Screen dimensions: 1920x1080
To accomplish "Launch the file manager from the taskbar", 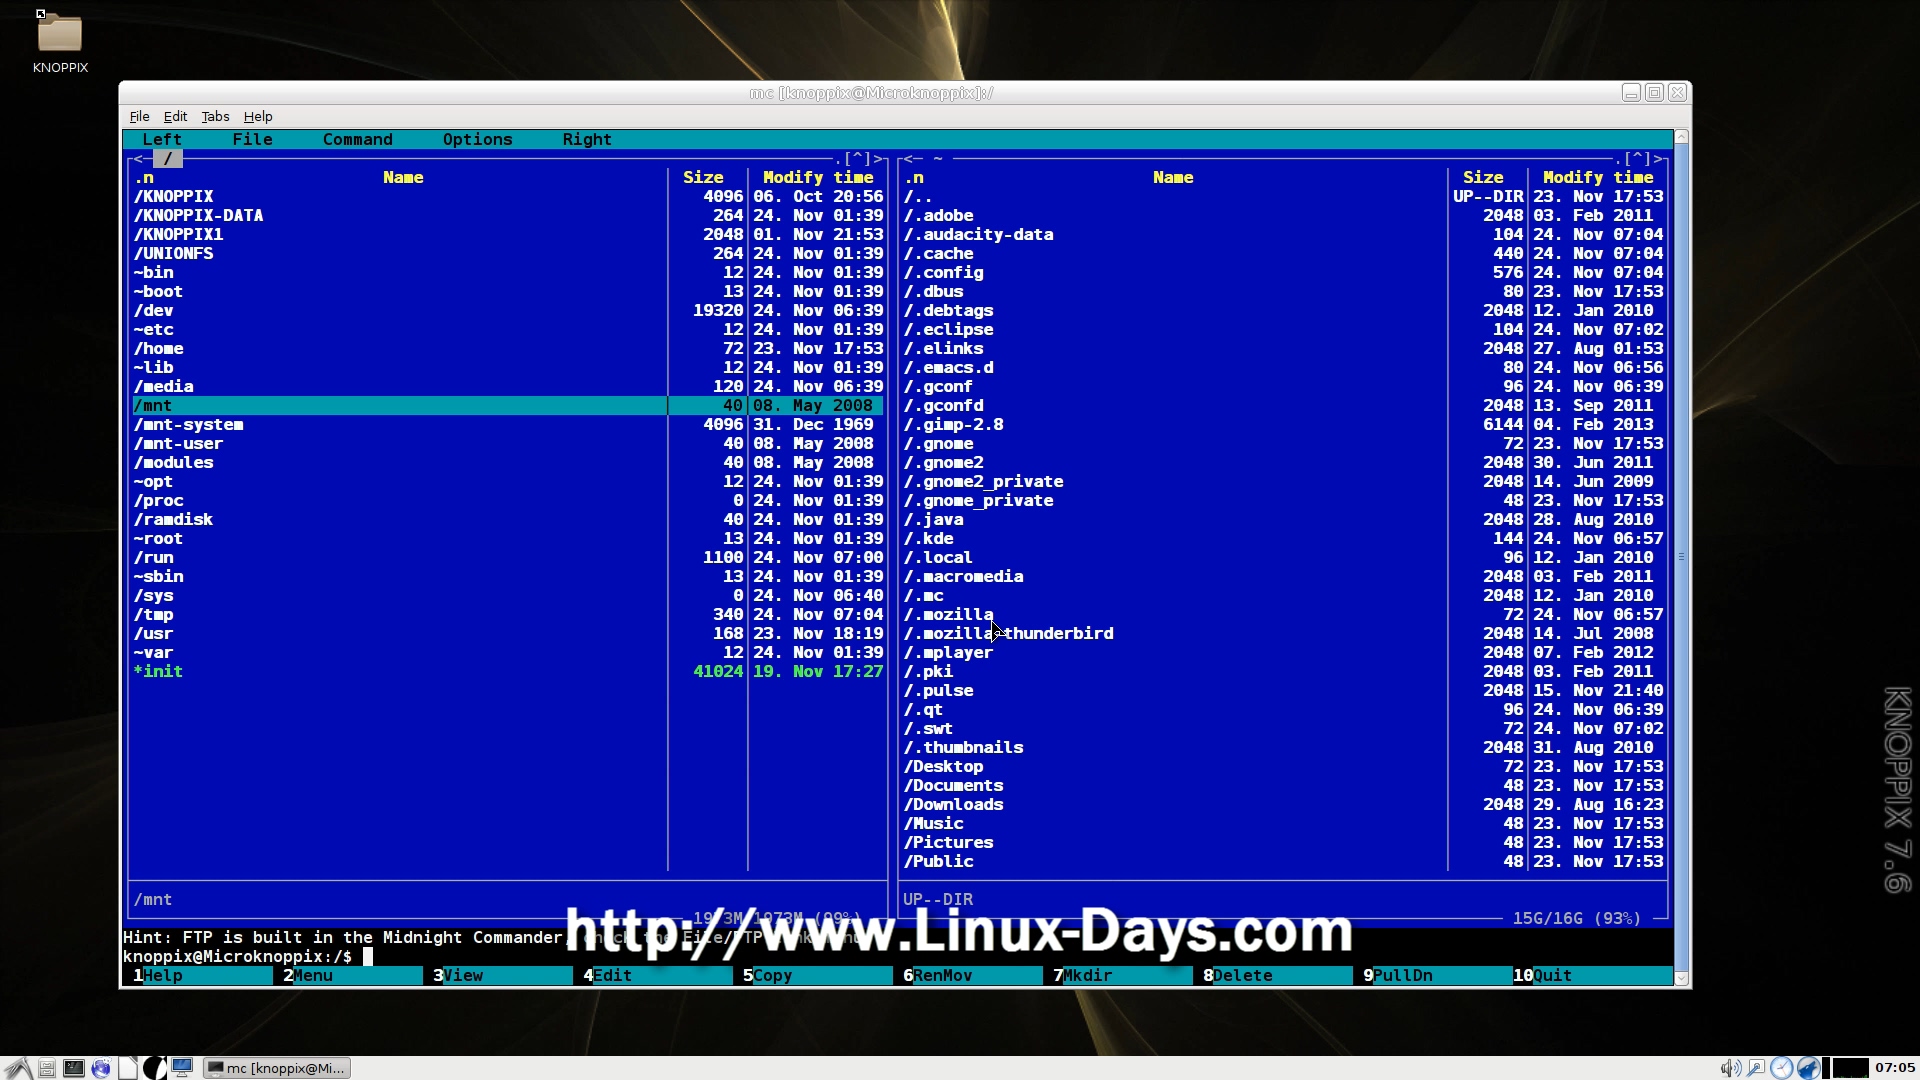I will point(47,1068).
